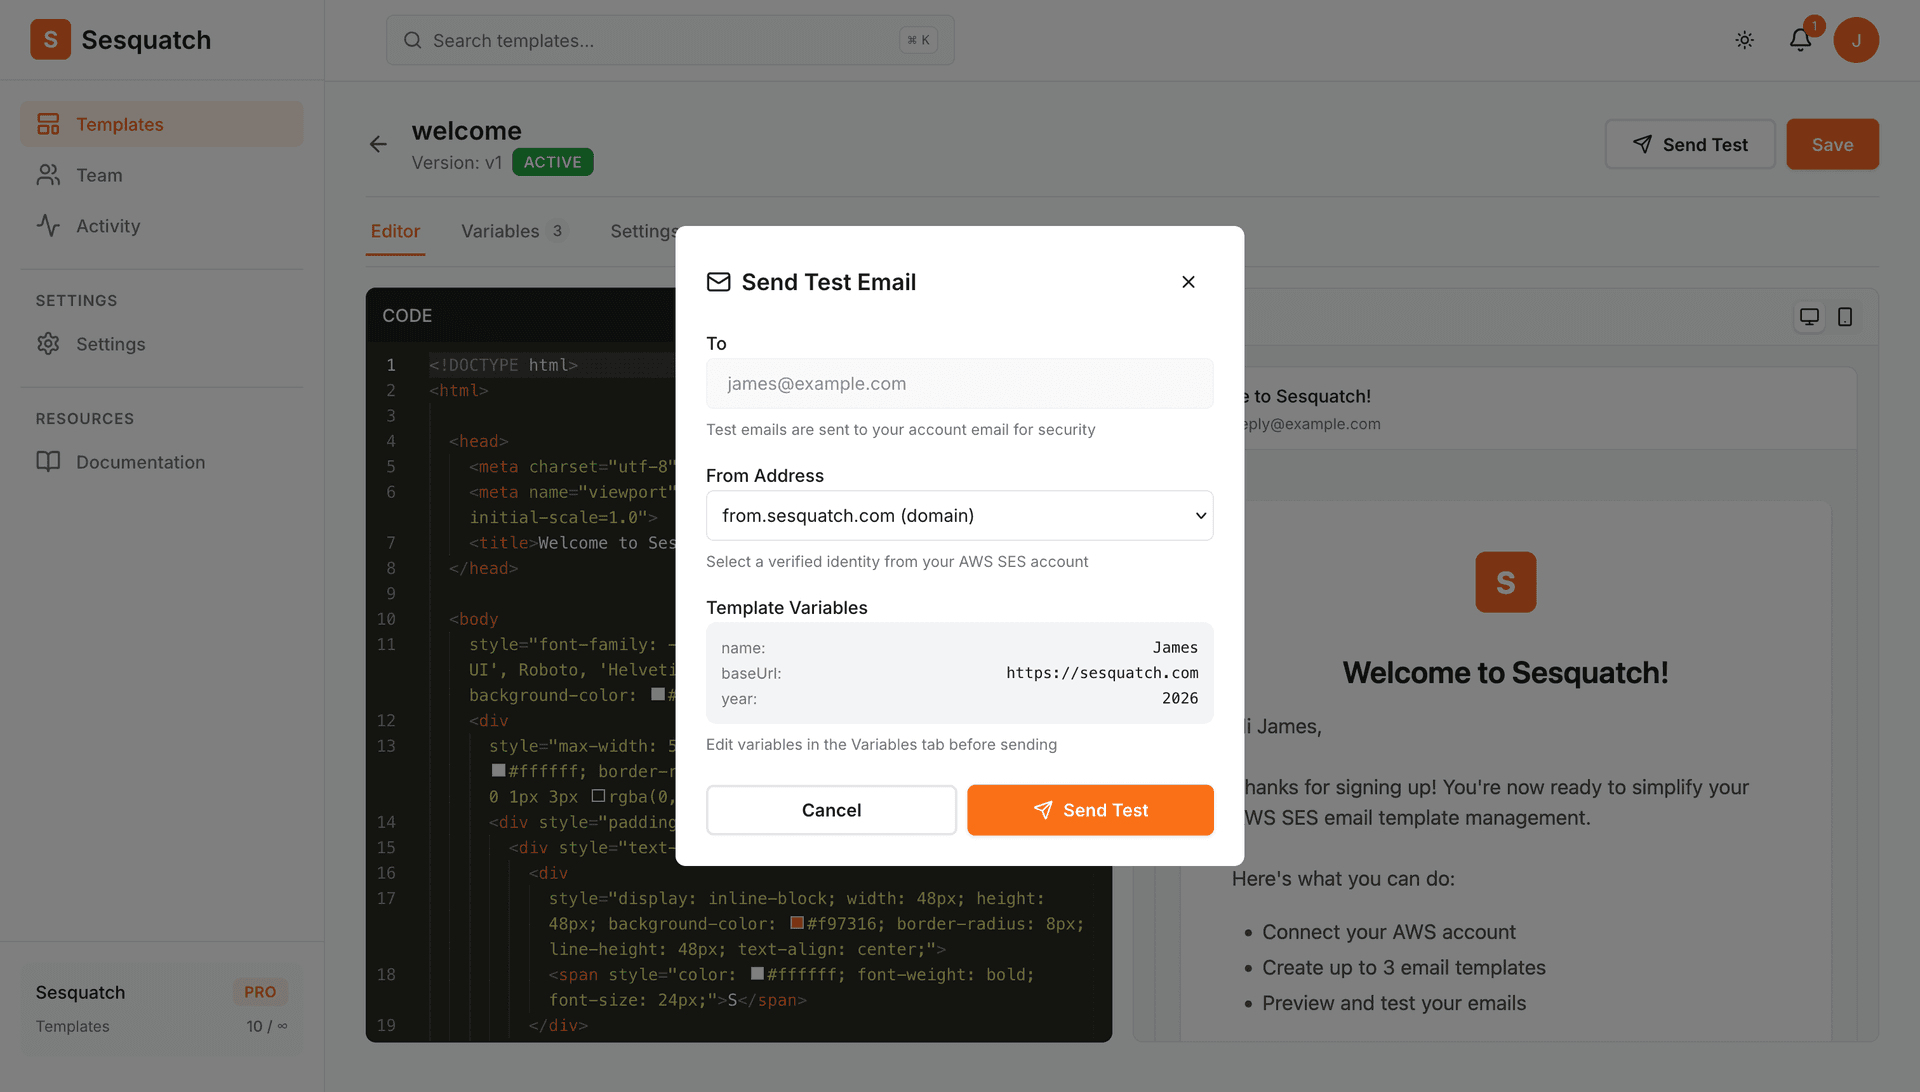Image resolution: width=1920 pixels, height=1092 pixels.
Task: Click the ACTIVE version badge
Action: [552, 161]
